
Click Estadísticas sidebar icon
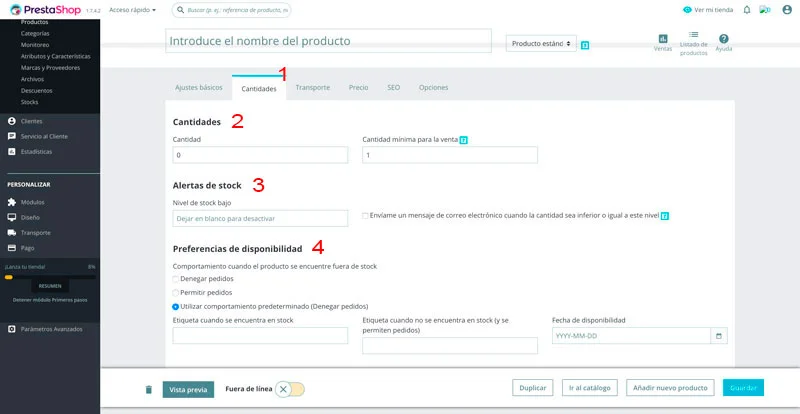(x=12, y=152)
